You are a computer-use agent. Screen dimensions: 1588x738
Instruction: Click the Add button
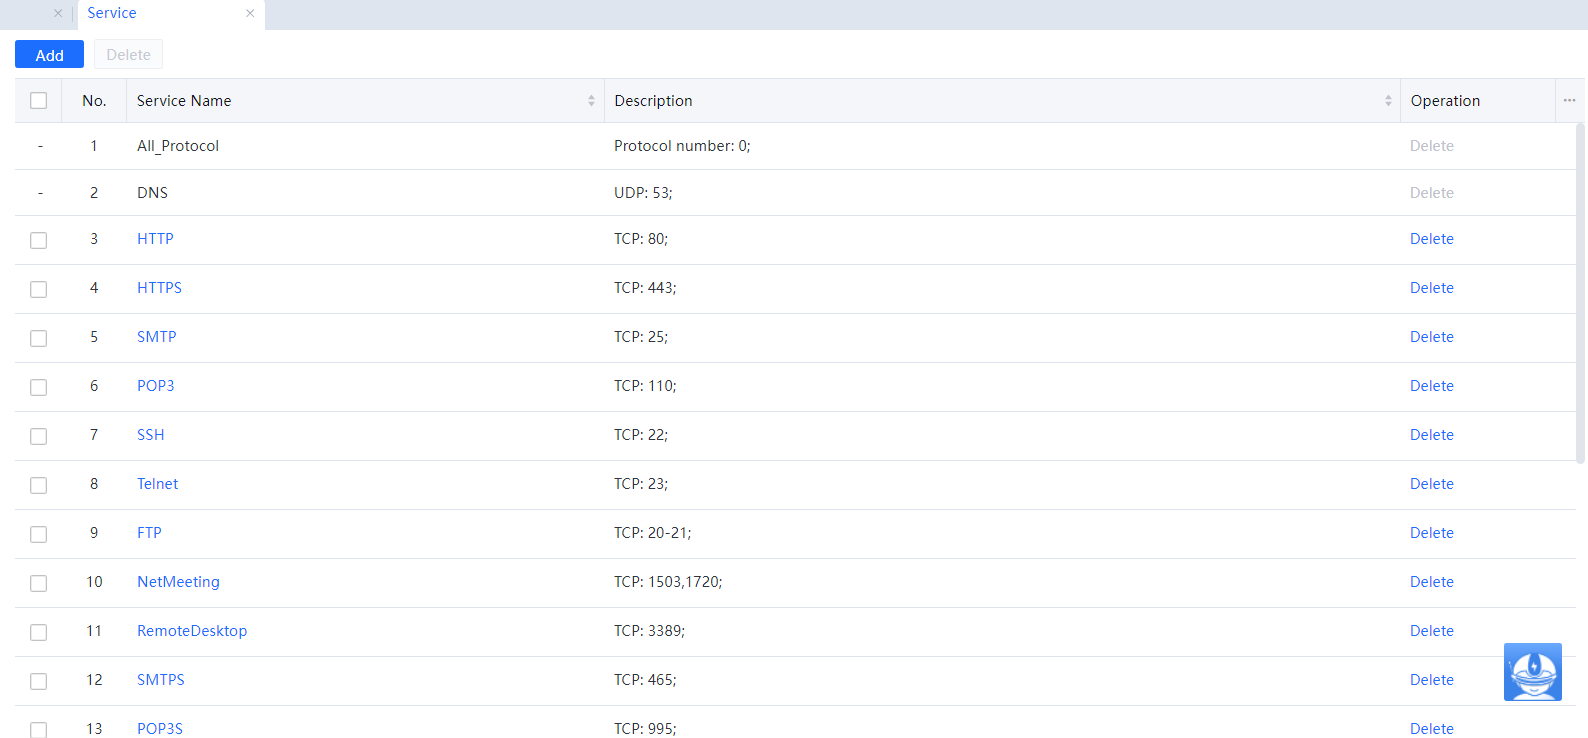(49, 55)
